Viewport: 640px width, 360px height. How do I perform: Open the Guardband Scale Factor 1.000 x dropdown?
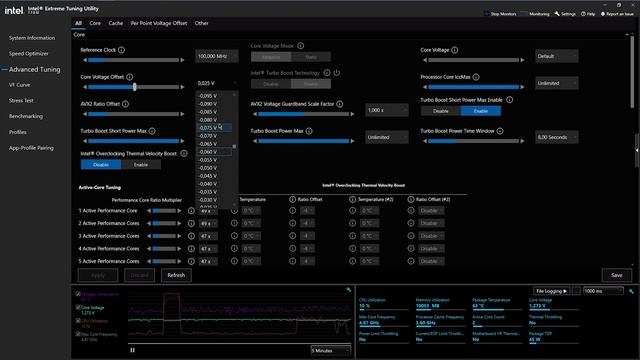[387, 110]
